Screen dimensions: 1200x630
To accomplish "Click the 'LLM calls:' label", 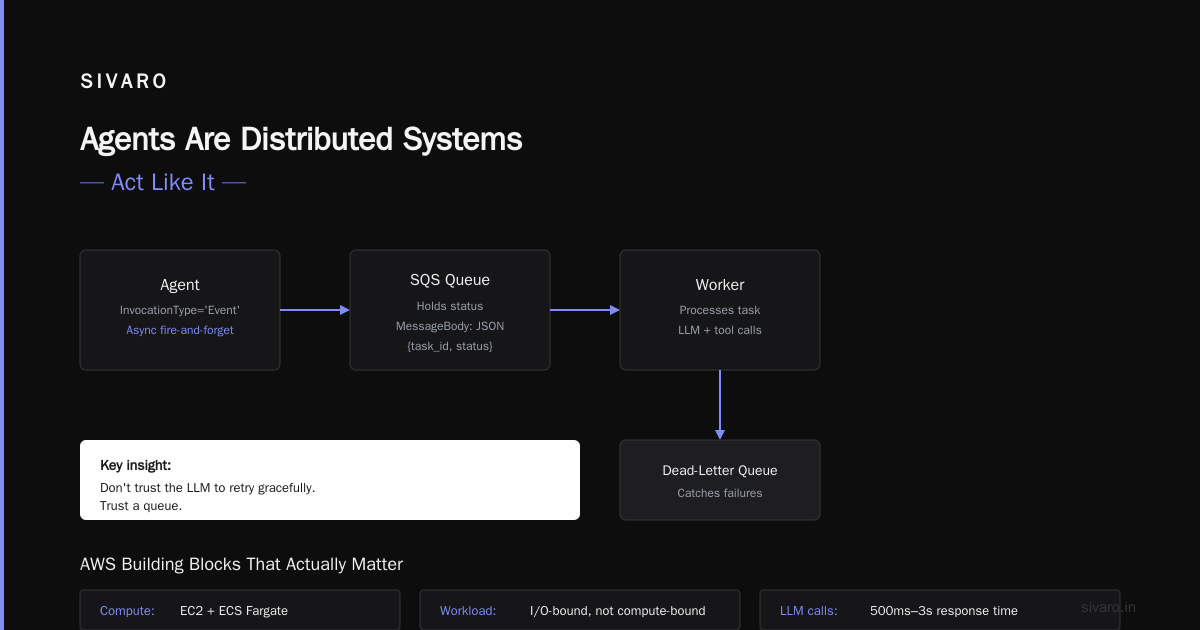I will pos(809,611).
